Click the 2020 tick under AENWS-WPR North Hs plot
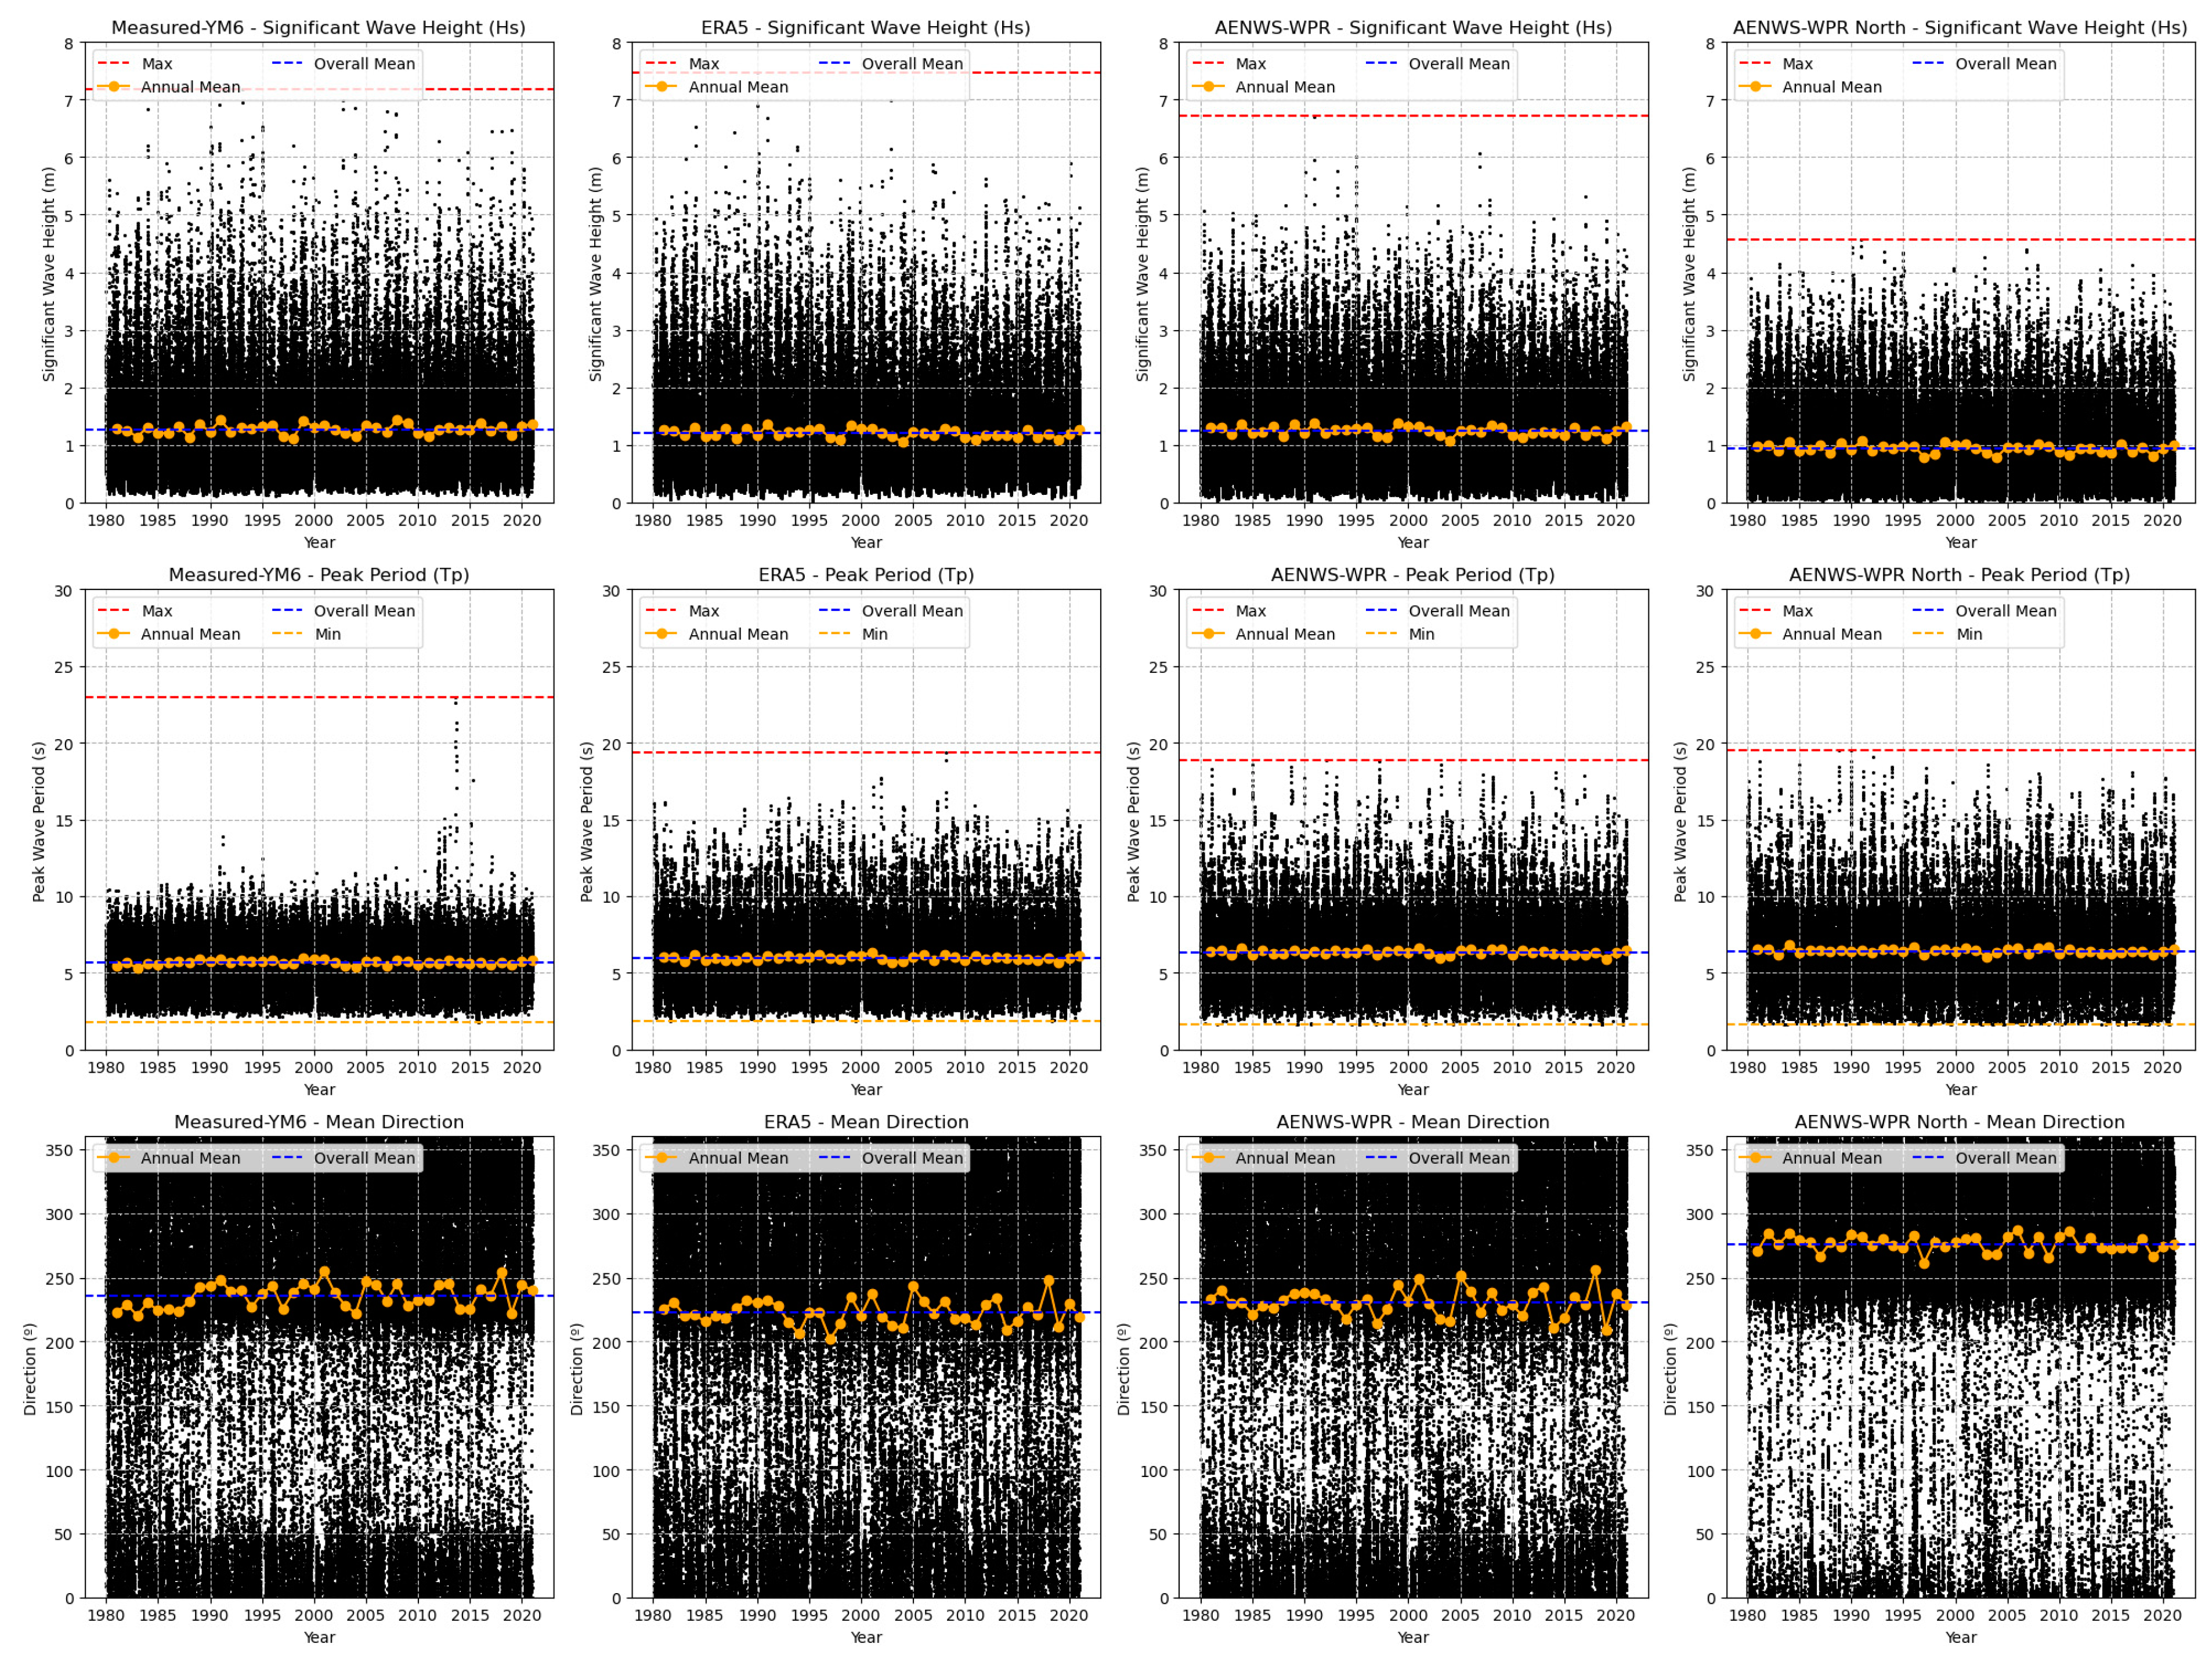2212x1665 pixels. pos(2162,520)
